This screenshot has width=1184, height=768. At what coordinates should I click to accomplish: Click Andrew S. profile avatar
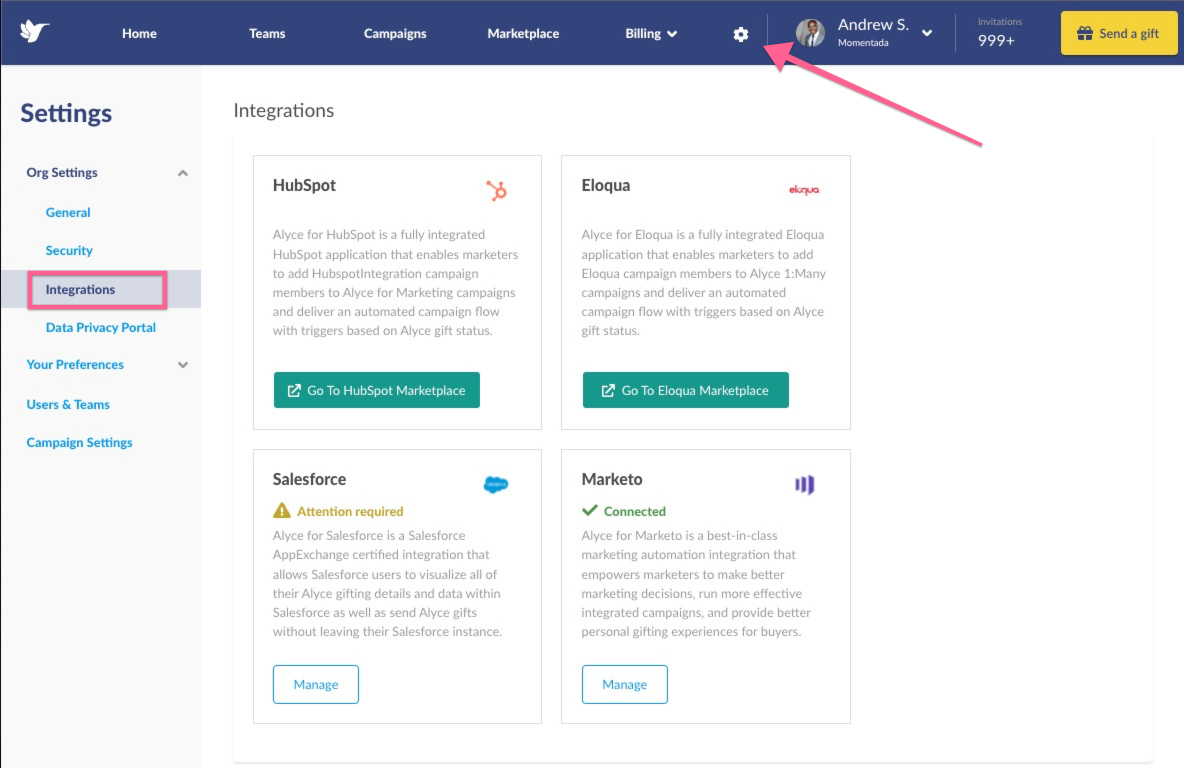pos(810,33)
